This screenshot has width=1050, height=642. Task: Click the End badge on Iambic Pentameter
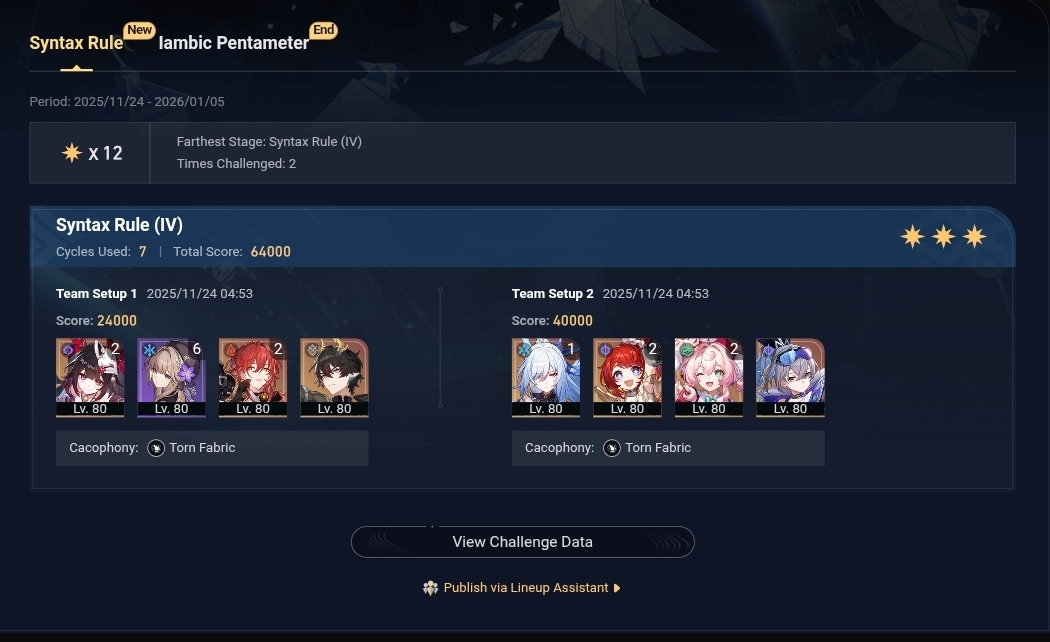(x=323, y=30)
